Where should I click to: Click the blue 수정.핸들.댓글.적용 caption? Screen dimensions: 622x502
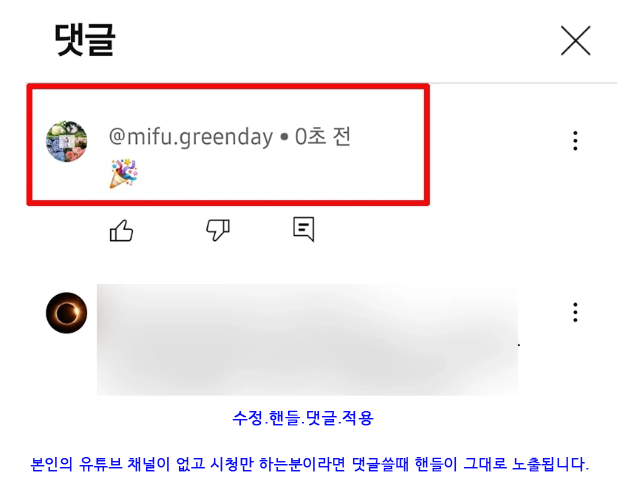303,418
